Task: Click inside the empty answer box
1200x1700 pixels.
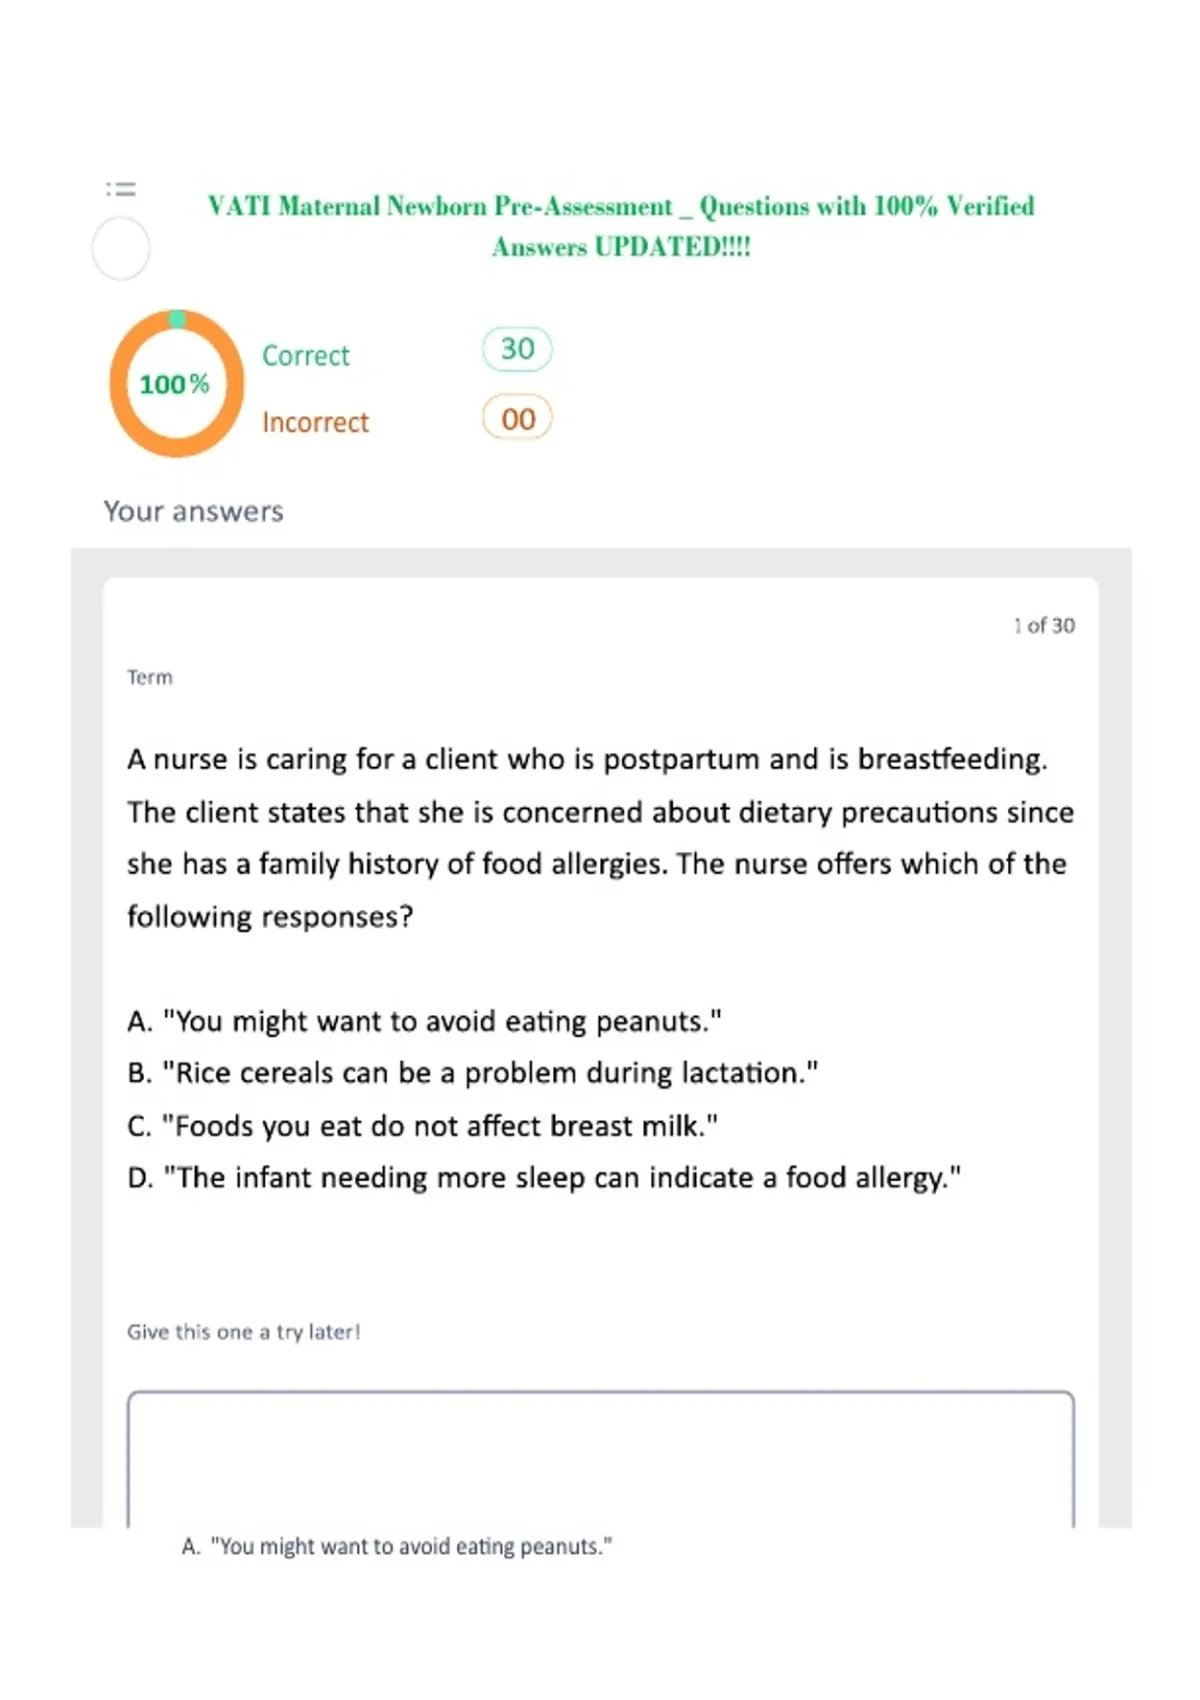Action: pyautogui.click(x=601, y=1459)
